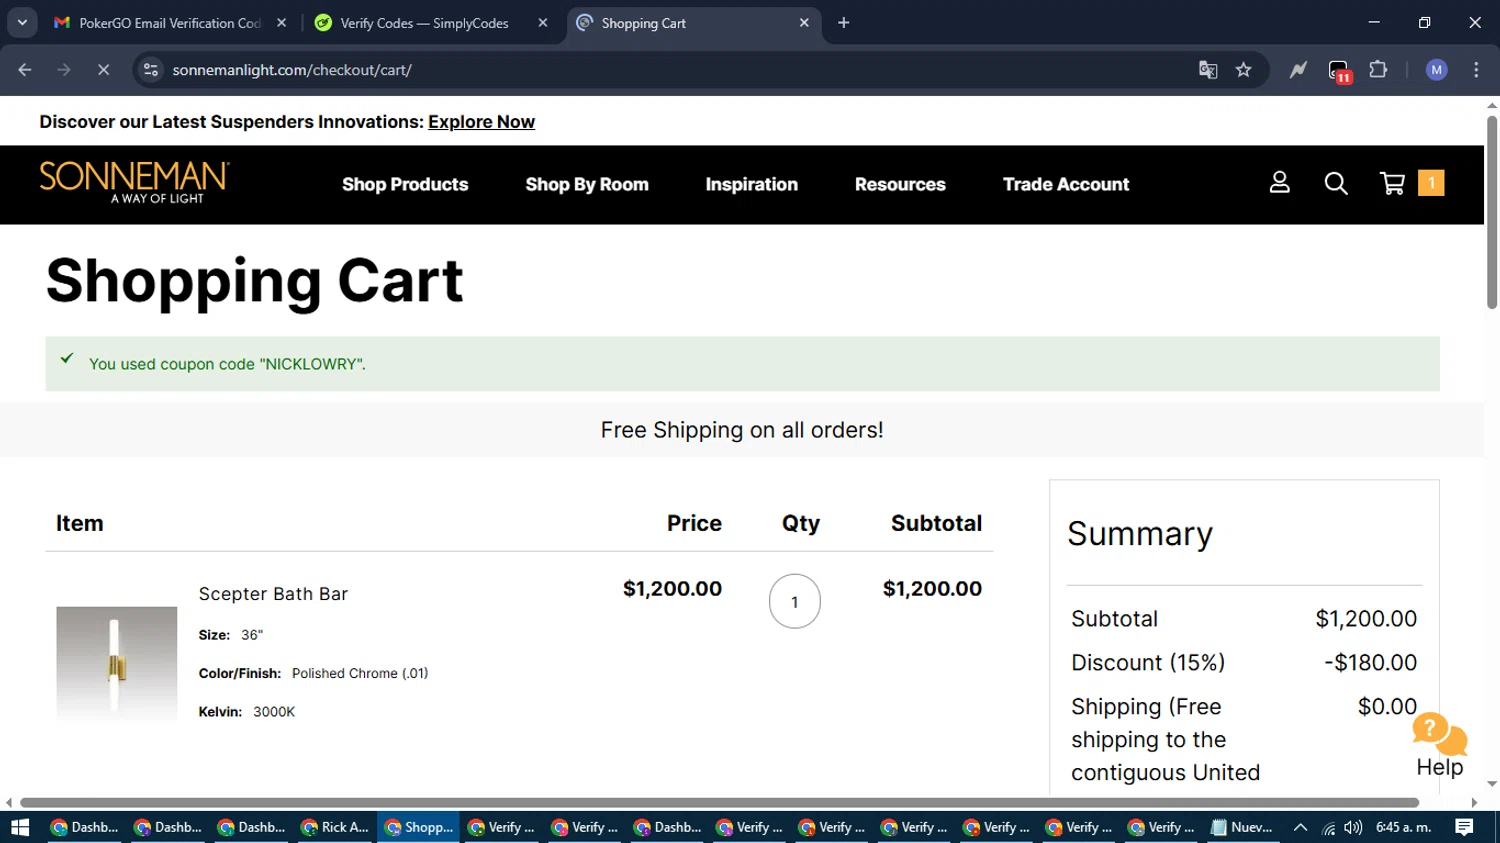Open Shop By Room menu
1500x843 pixels.
(x=587, y=185)
